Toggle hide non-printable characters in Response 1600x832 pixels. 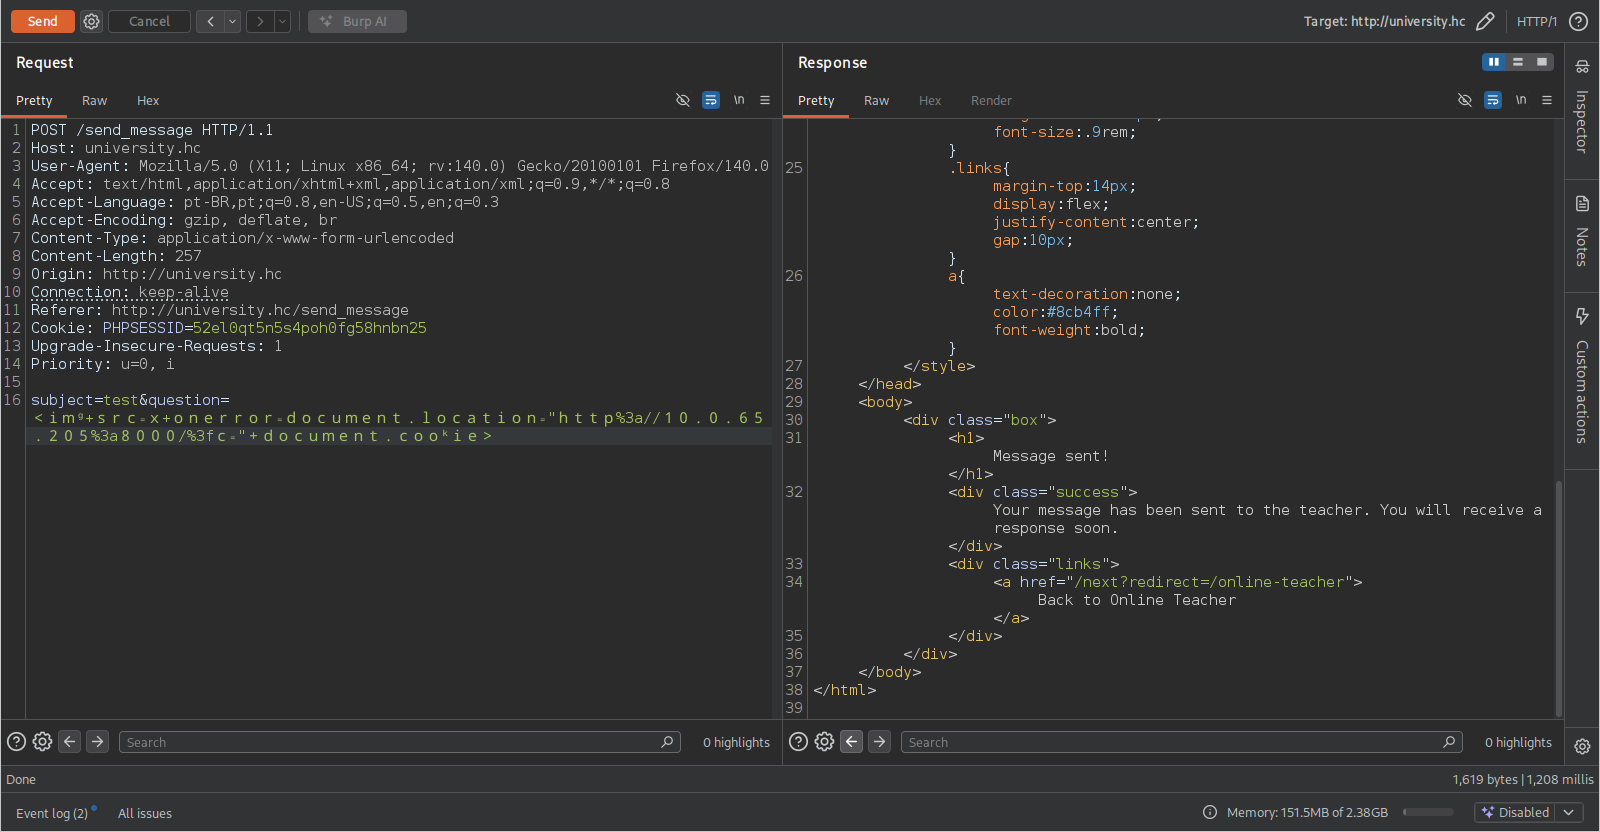click(1465, 100)
